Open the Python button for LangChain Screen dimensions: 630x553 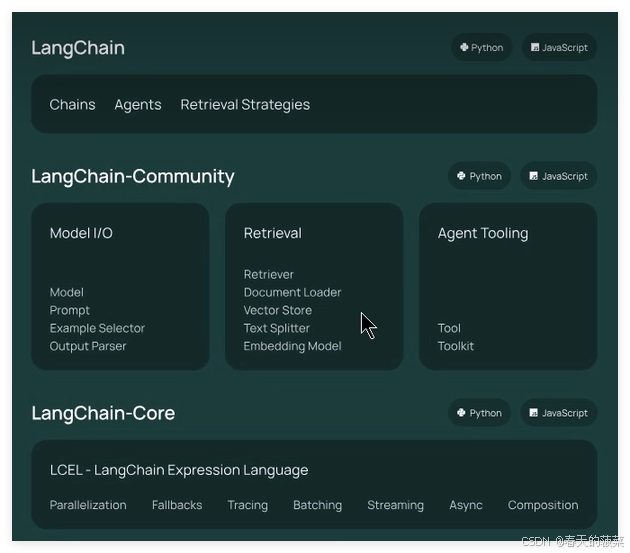pos(482,47)
